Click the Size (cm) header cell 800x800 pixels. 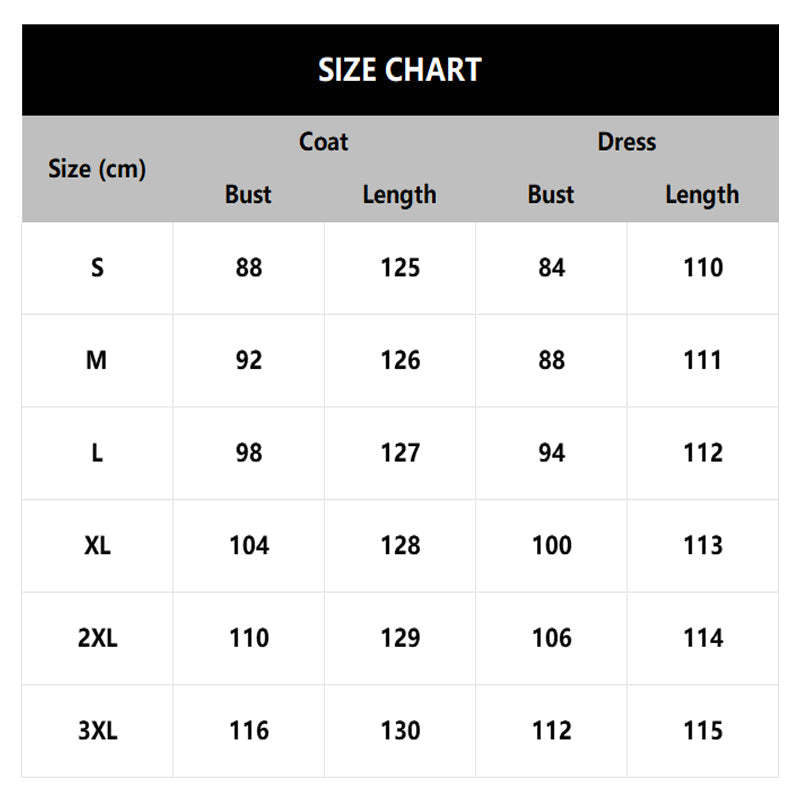coord(97,169)
